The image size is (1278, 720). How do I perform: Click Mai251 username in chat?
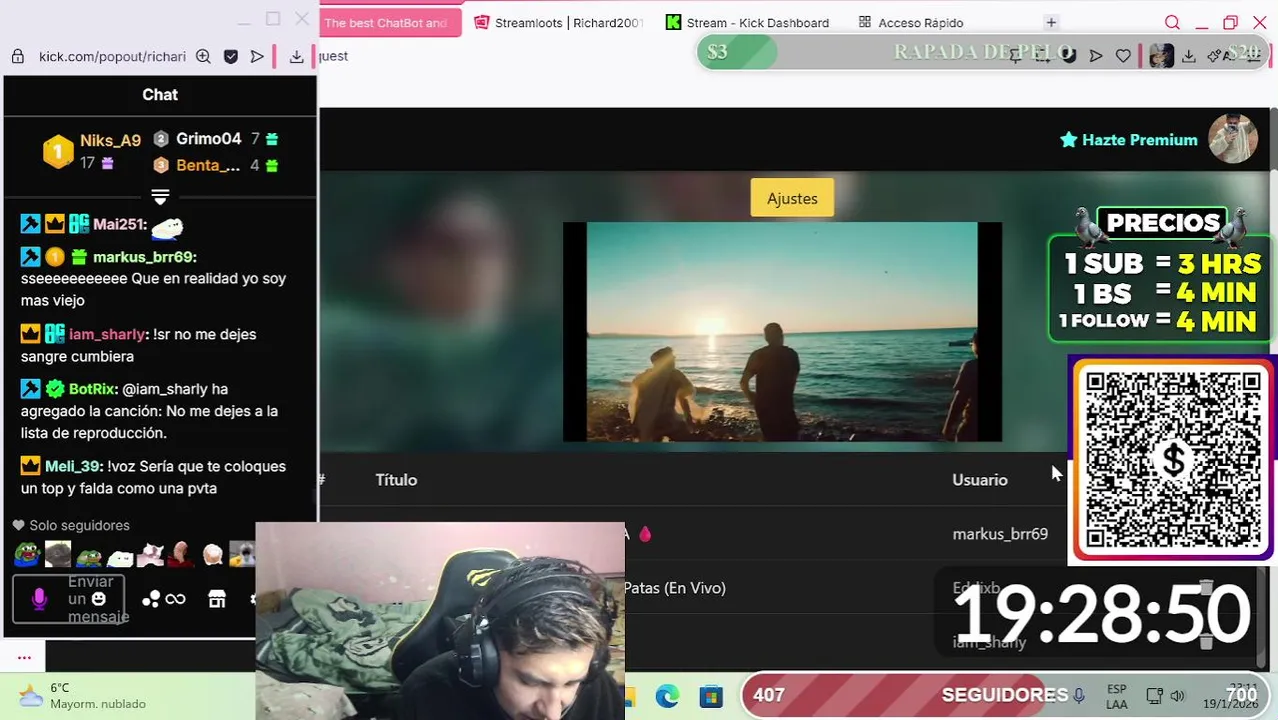point(119,224)
